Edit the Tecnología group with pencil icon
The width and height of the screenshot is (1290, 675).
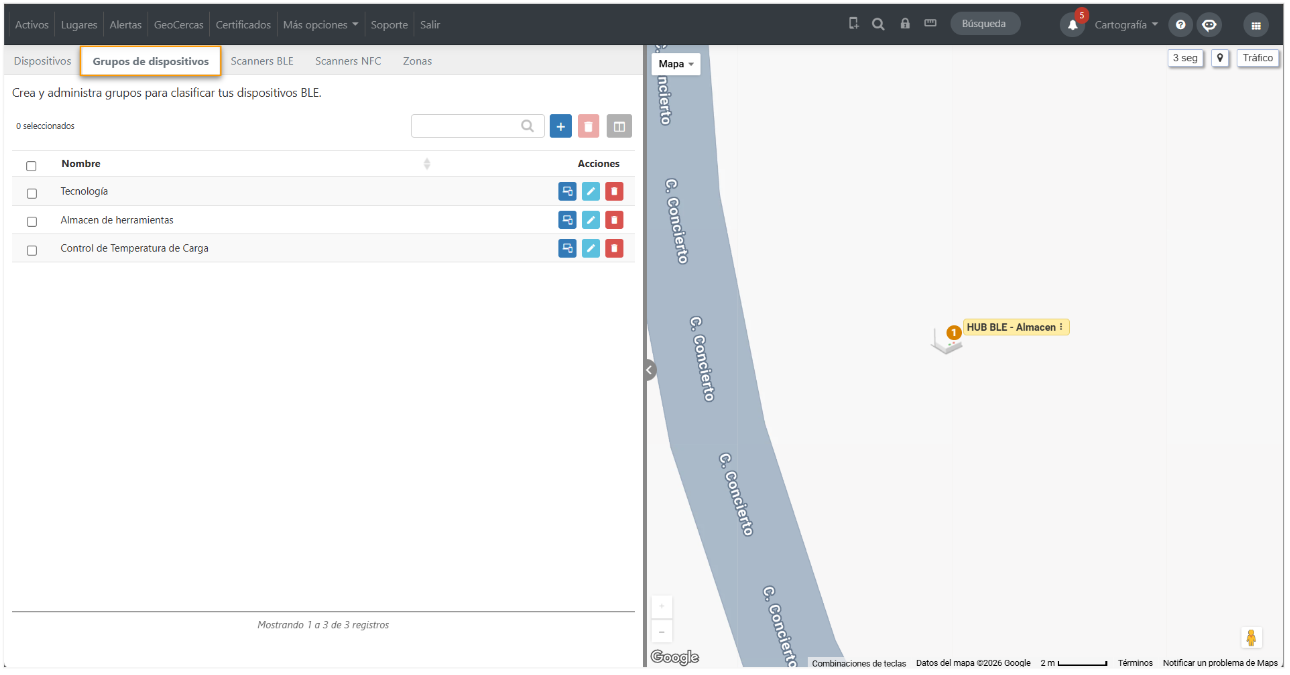(591, 192)
